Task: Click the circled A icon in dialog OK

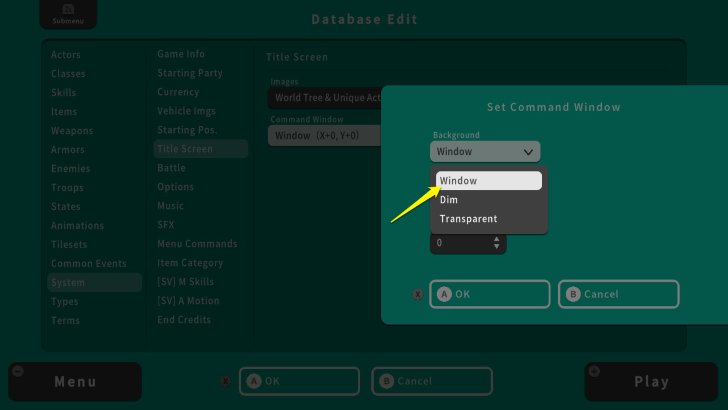Action: point(445,295)
